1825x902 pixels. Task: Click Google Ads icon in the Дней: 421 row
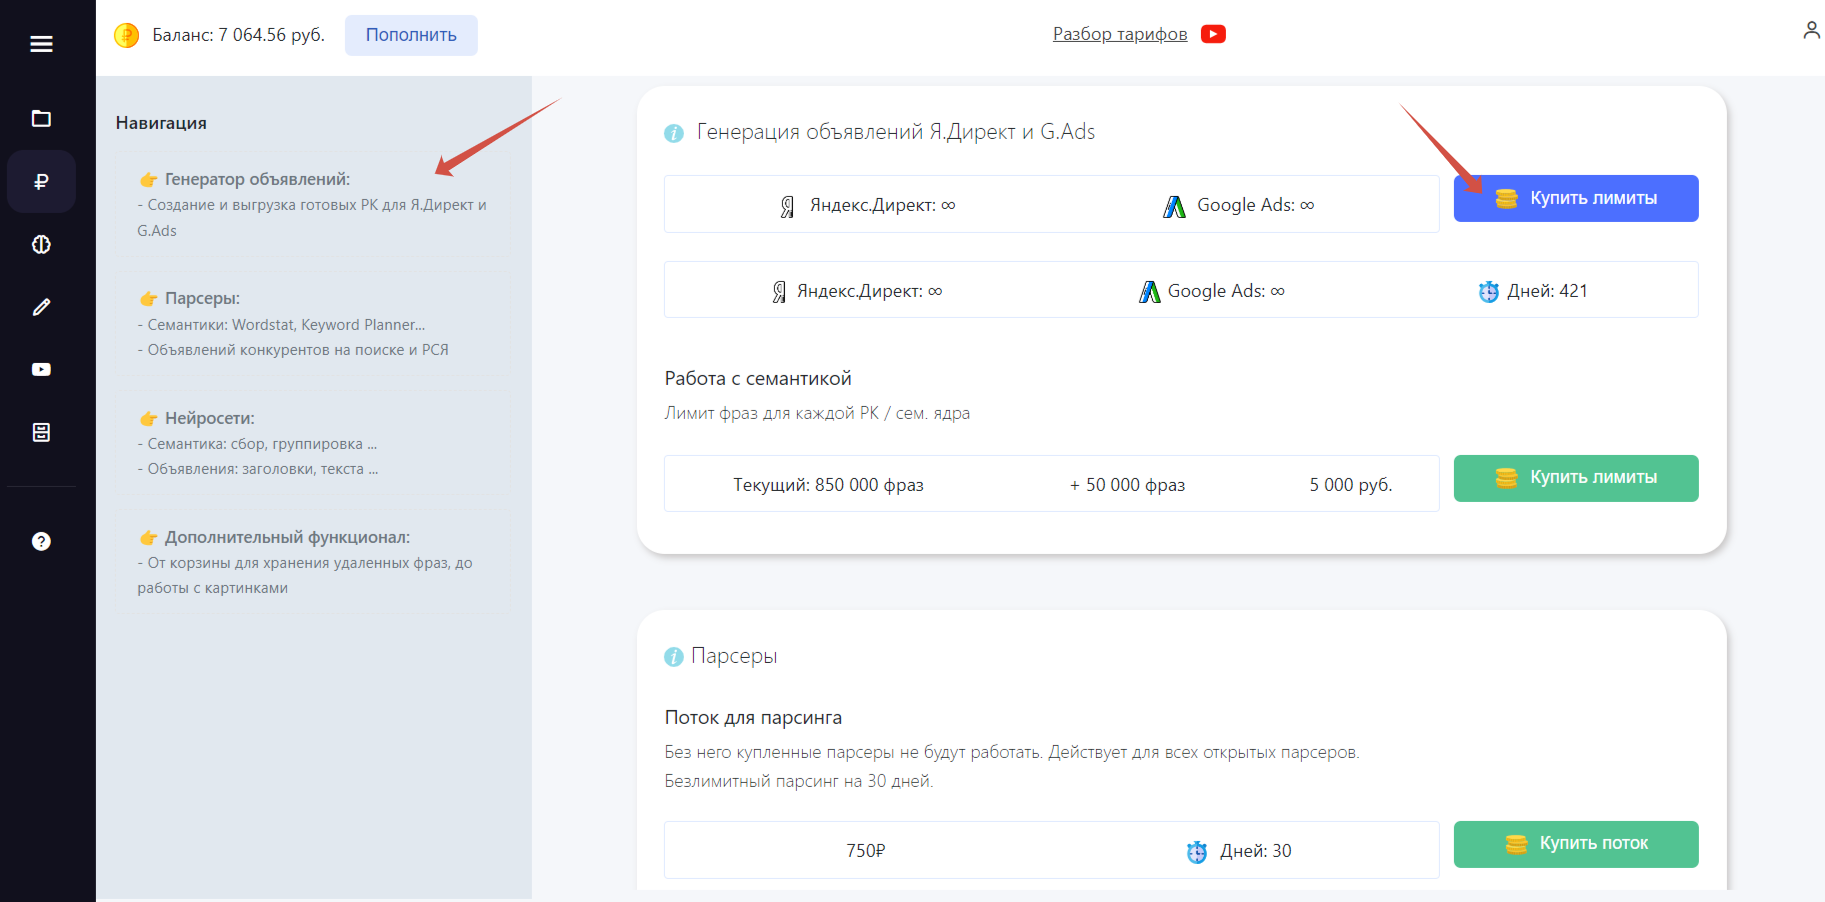coord(1150,292)
